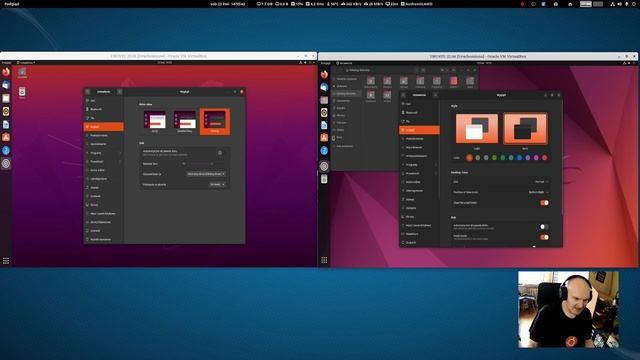Choose the Dark style in right Settings
The width and height of the screenshot is (640, 360).
525,129
